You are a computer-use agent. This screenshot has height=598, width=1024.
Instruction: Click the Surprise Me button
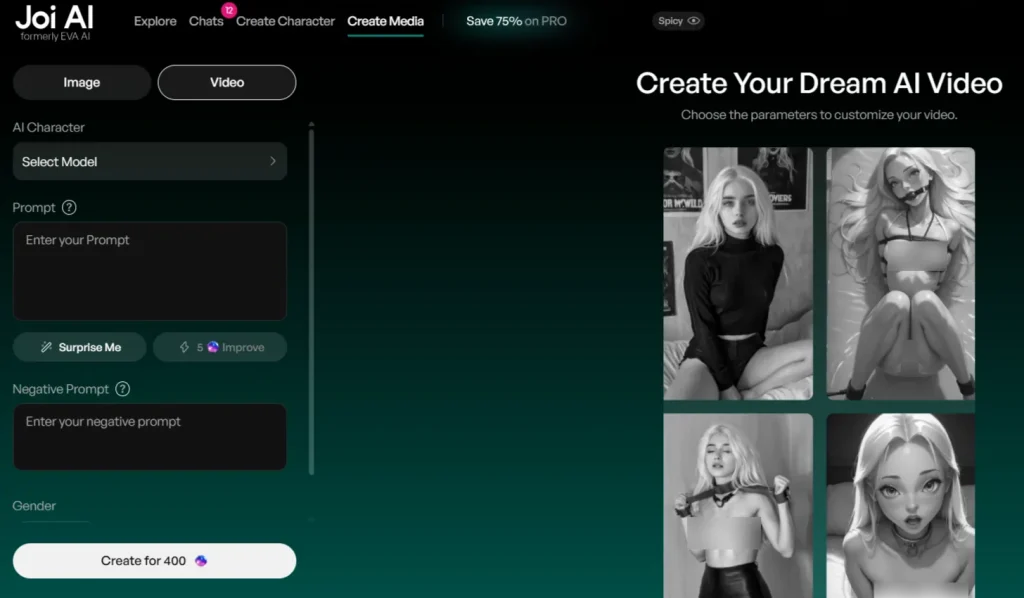coord(80,347)
